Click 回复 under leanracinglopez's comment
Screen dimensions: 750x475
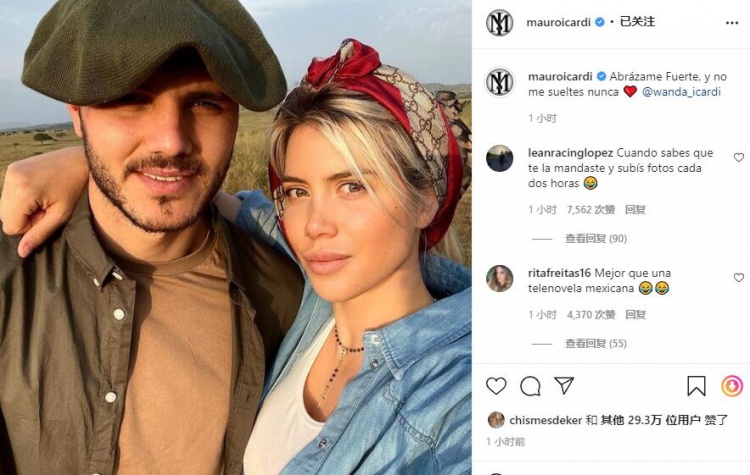635,210
